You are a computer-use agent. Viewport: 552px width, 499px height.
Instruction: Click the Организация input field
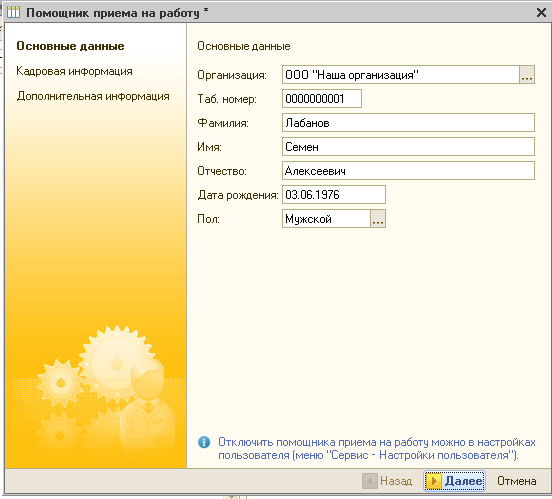(401, 74)
